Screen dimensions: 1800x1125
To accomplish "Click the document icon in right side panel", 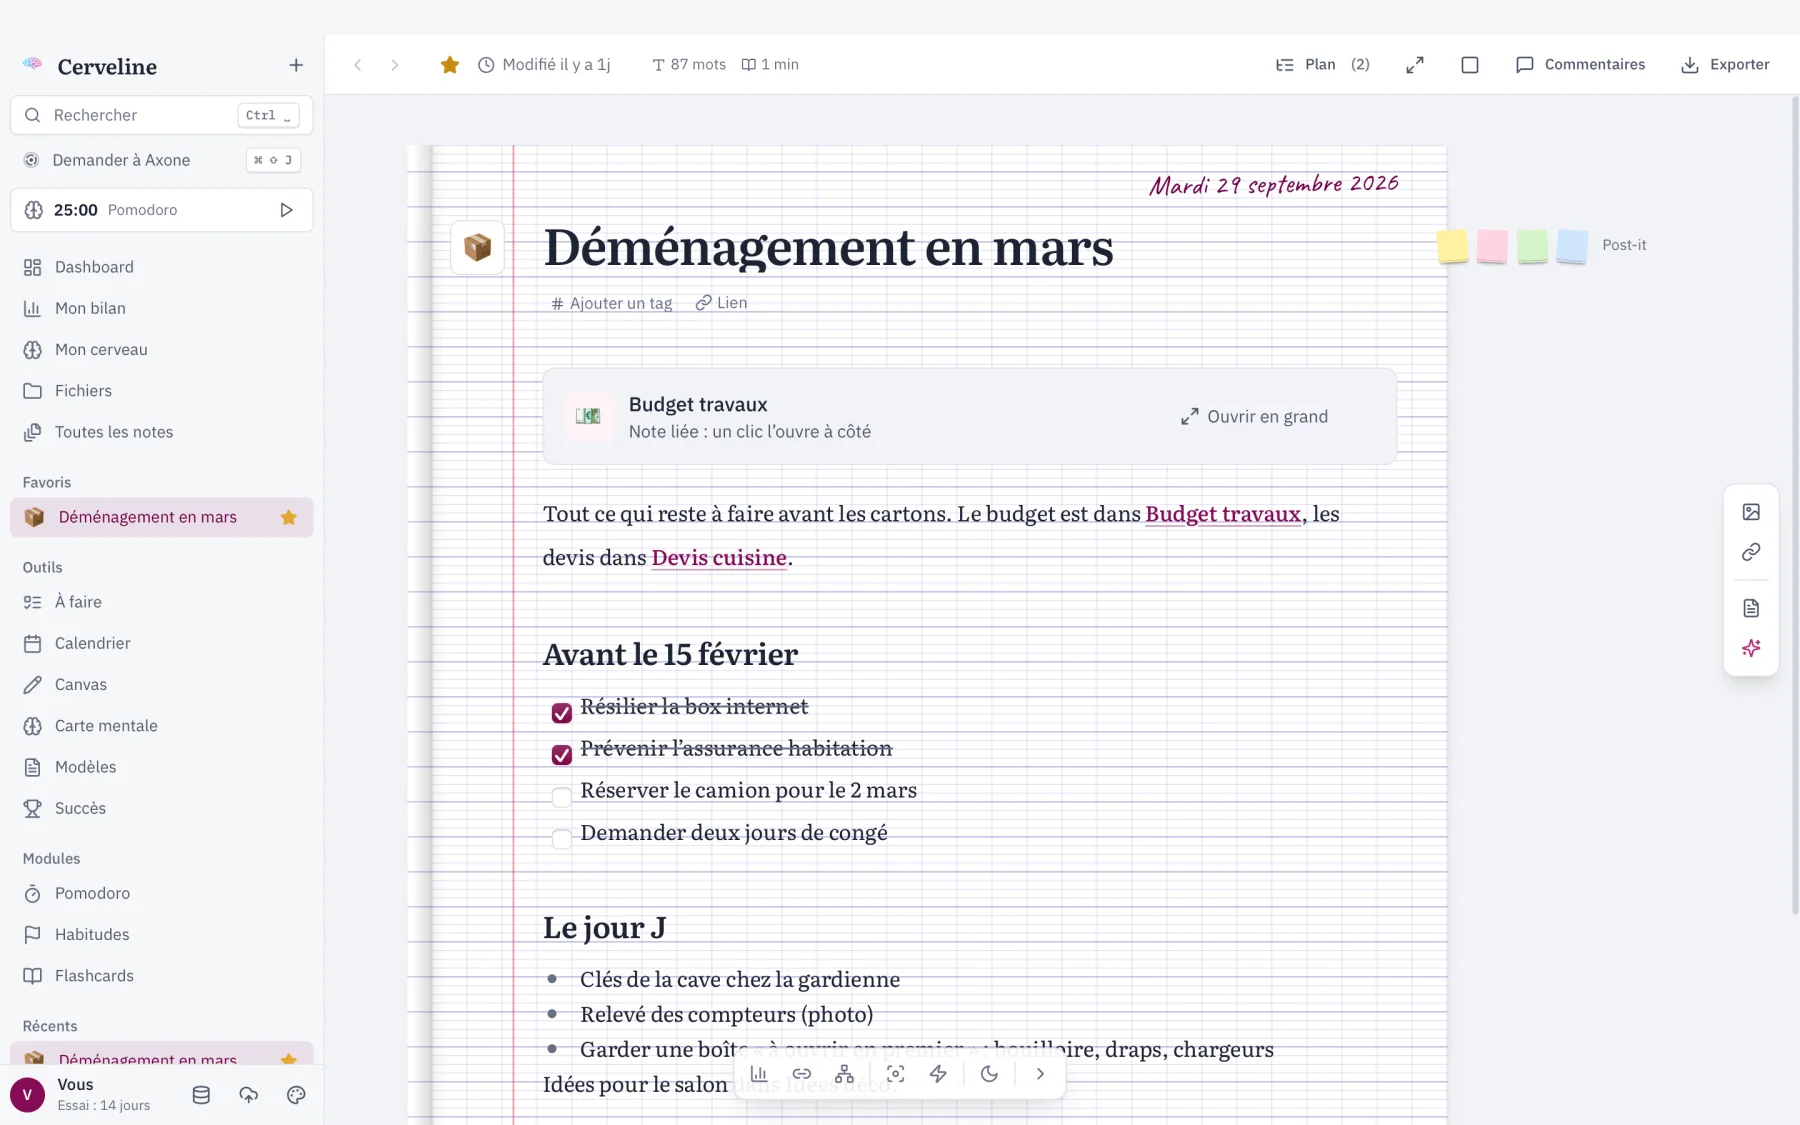I will pyautogui.click(x=1751, y=608).
